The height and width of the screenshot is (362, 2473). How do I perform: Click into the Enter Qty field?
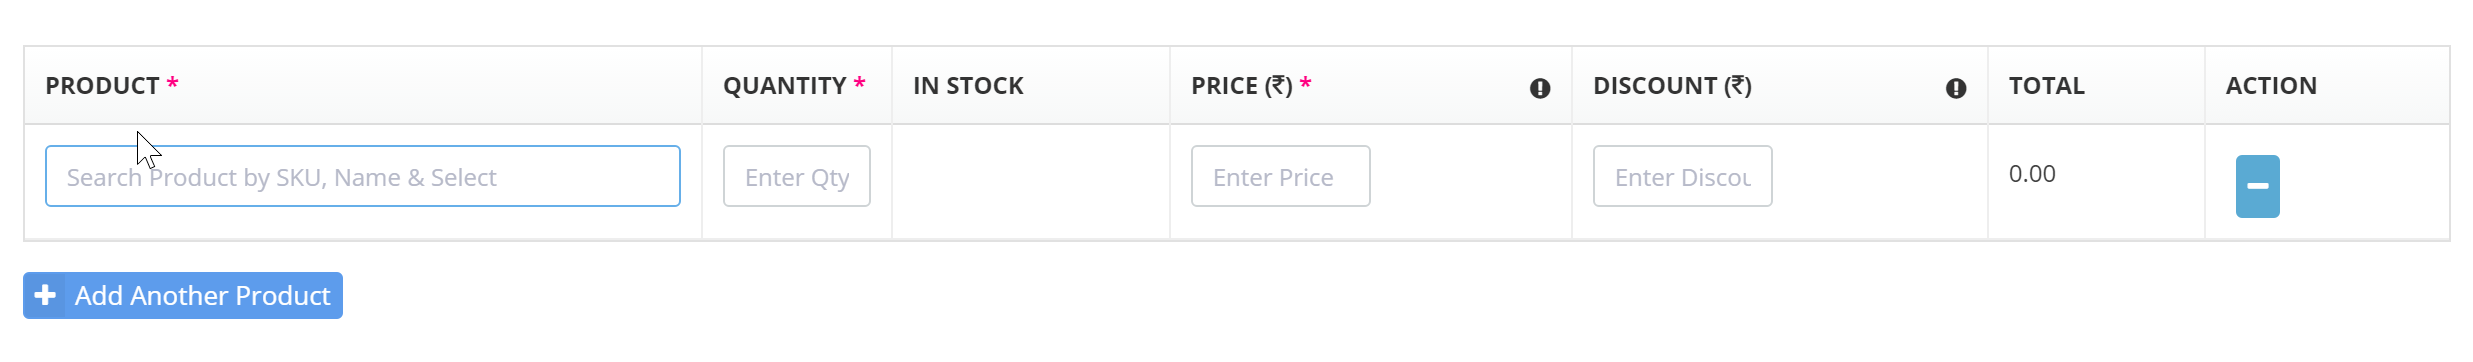pos(797,176)
